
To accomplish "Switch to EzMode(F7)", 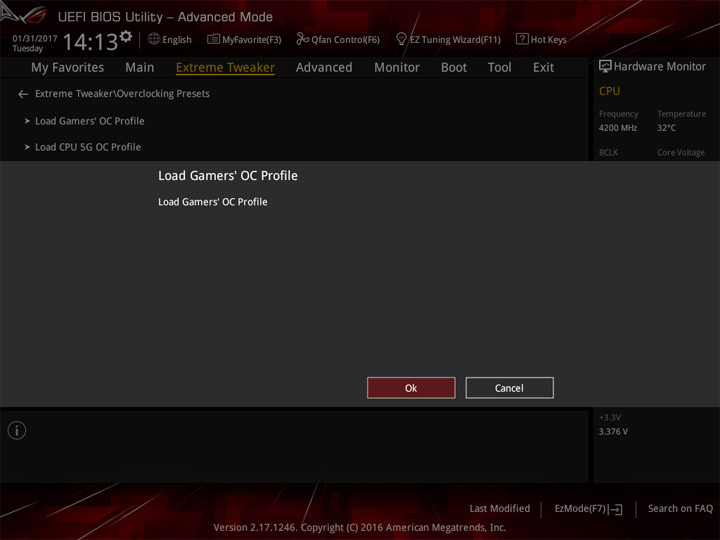I will 588,509.
